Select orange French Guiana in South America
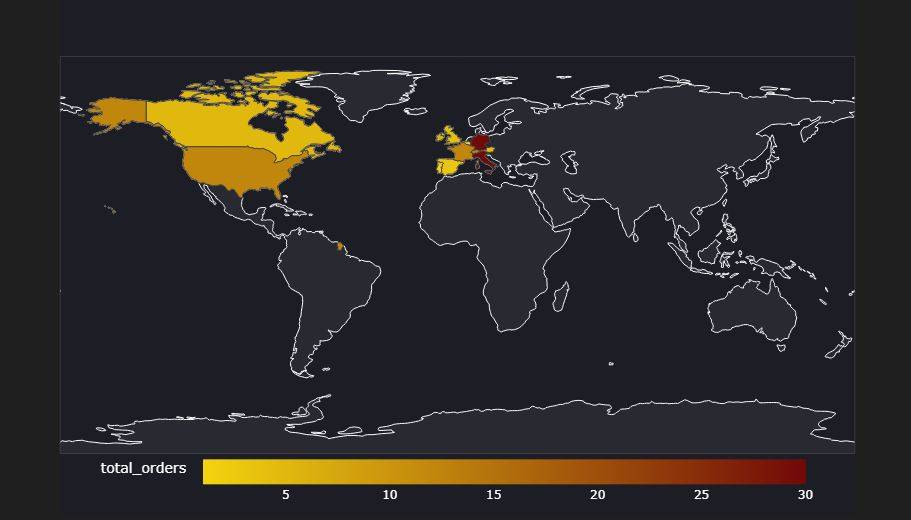The image size is (911, 520). [x=340, y=246]
